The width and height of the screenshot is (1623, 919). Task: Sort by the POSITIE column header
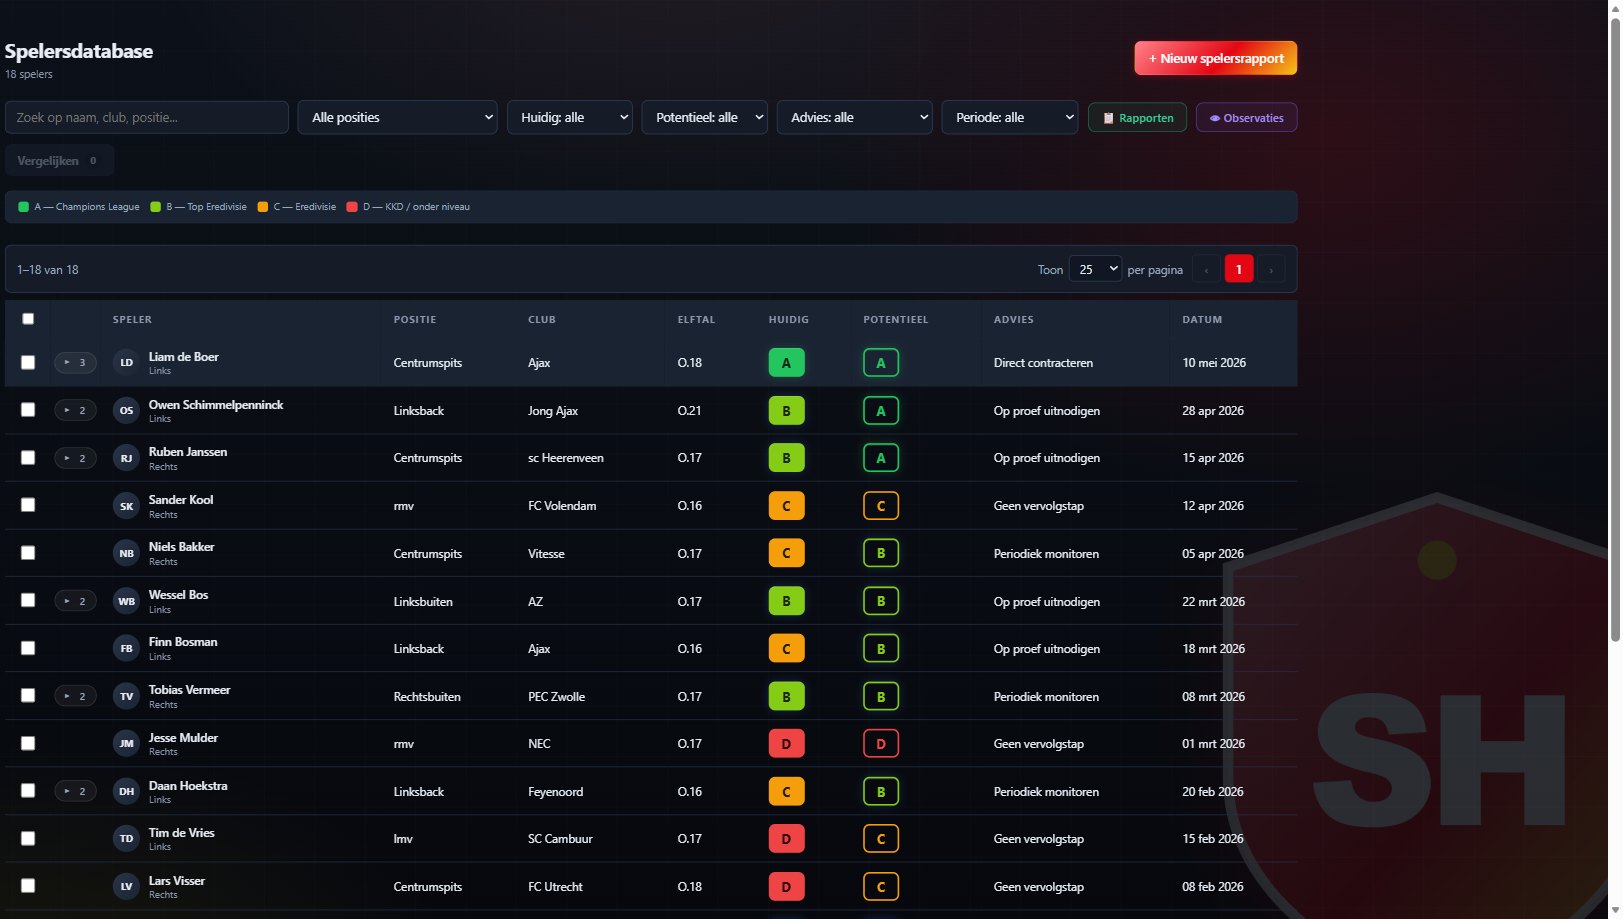(415, 320)
